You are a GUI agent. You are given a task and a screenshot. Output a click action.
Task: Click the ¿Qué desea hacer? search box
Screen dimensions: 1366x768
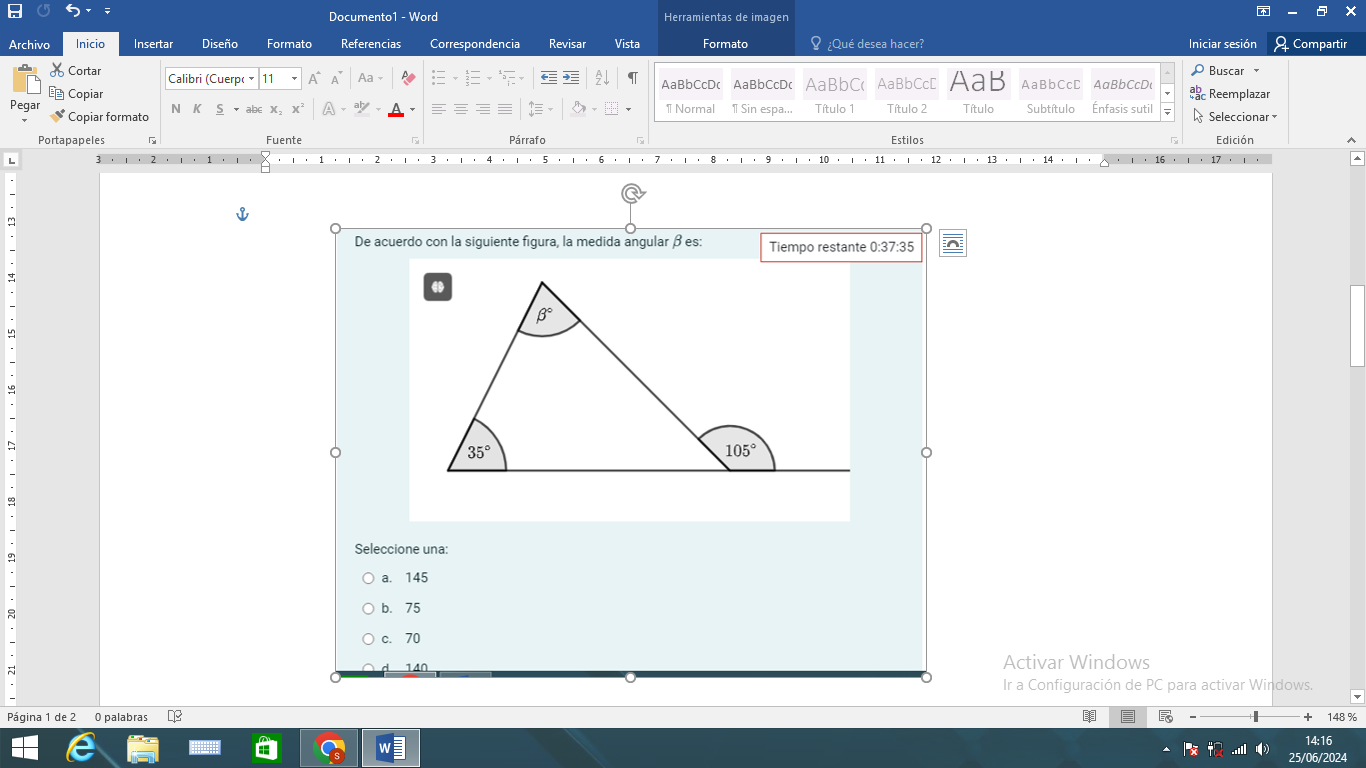coord(875,44)
